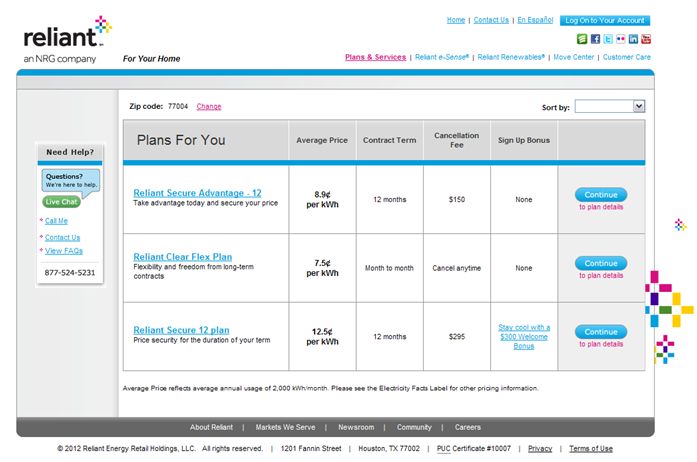Screen dimensions: 697x462
Task: Open the YouTube icon
Action: (646, 39)
